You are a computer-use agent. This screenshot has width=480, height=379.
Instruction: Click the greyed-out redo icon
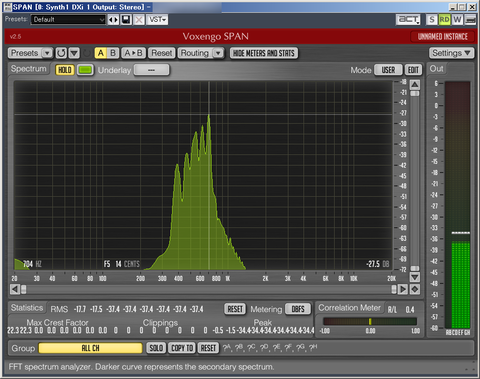tap(86, 53)
